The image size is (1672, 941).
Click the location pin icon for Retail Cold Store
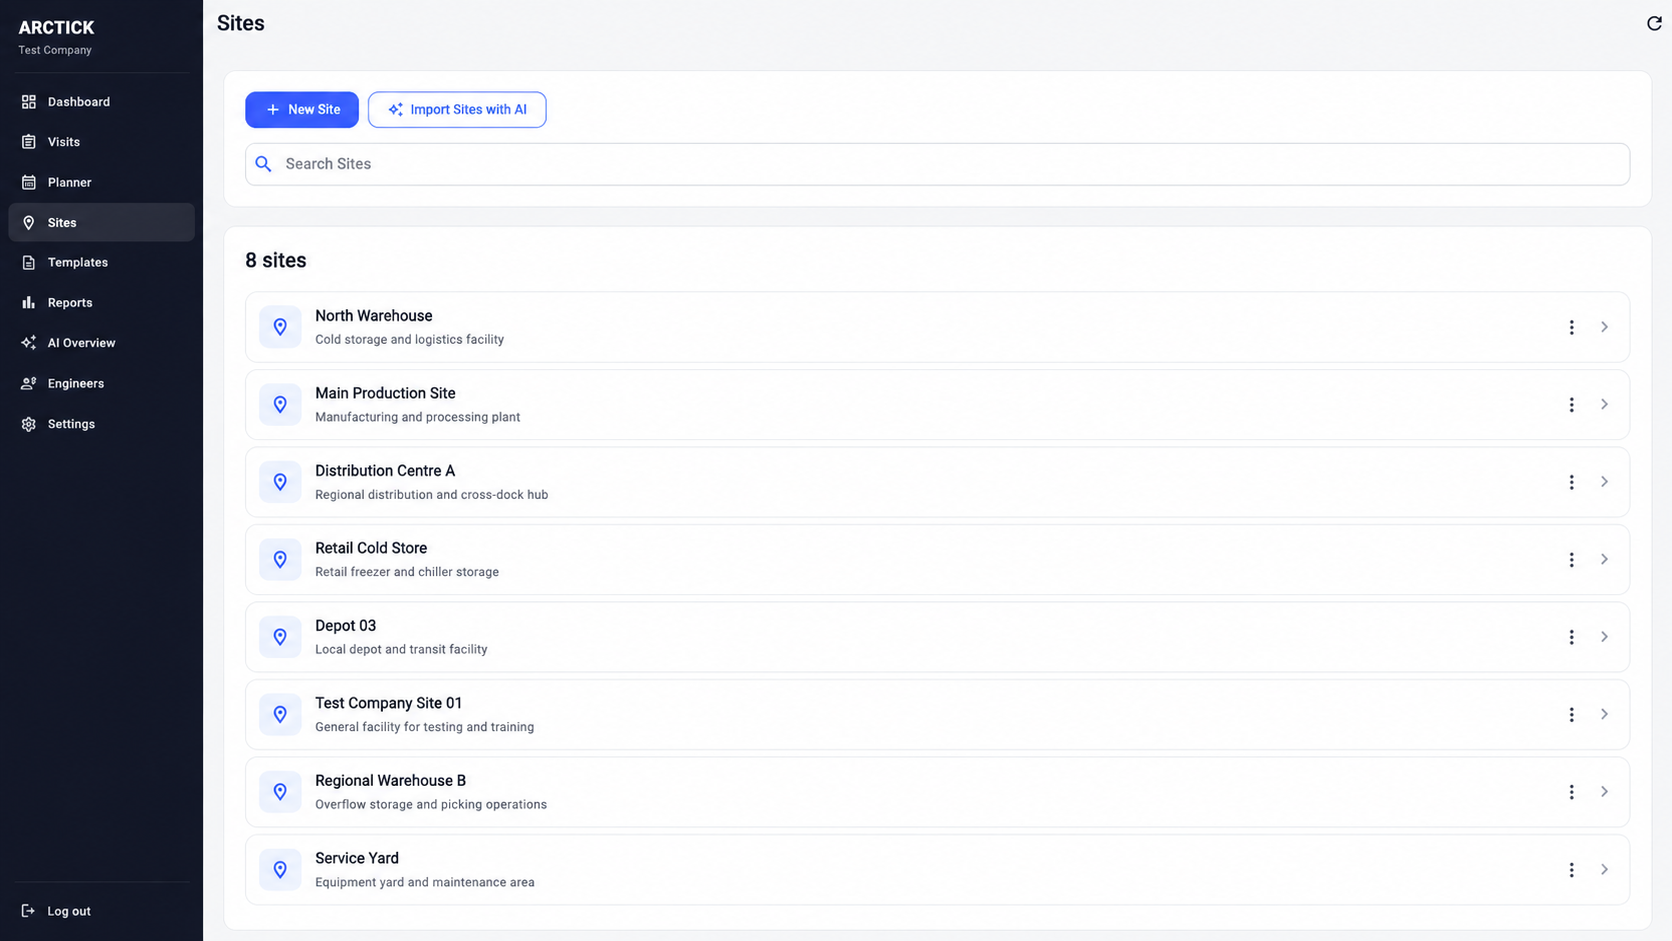(x=280, y=559)
